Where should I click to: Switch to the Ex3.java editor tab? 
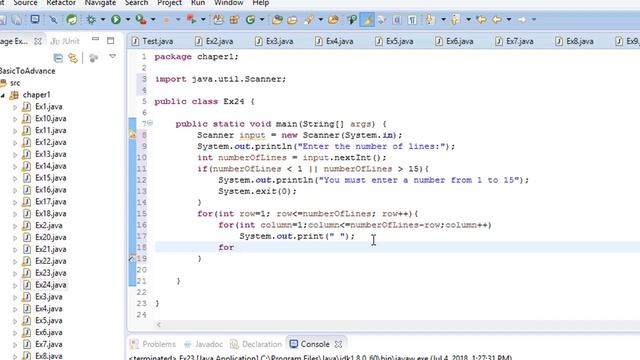point(275,41)
